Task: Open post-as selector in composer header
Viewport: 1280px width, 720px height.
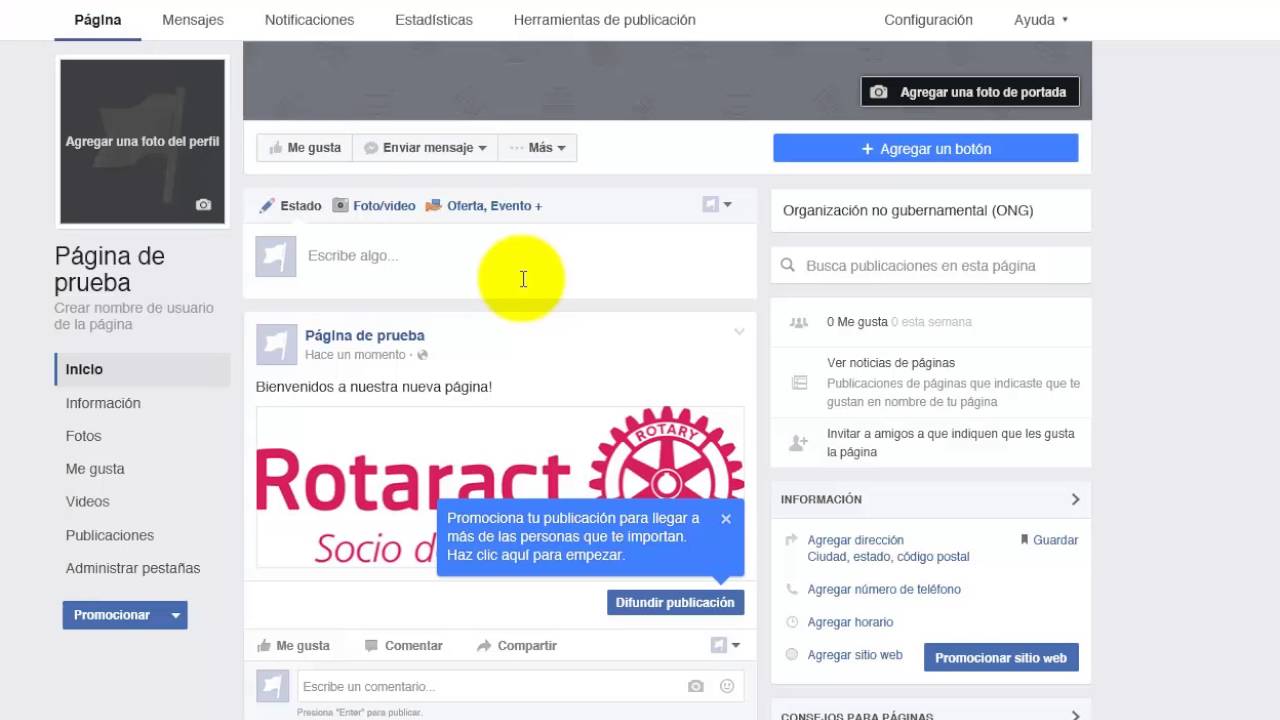Action: tap(717, 204)
